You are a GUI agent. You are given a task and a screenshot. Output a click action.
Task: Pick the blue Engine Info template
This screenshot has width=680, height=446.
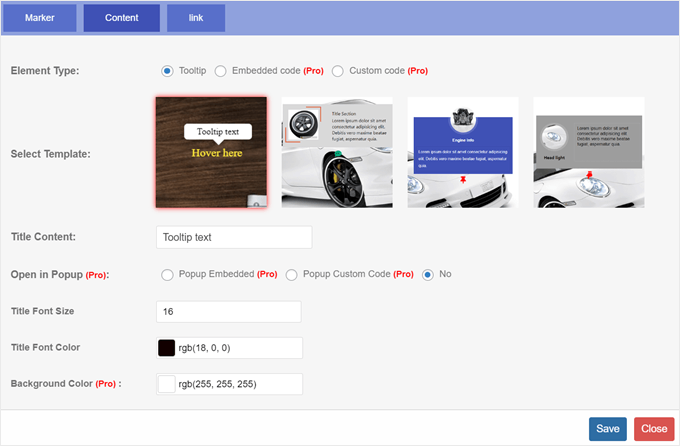click(x=463, y=152)
